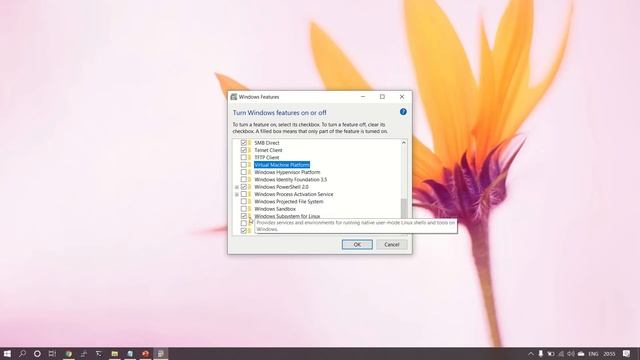Uncheck the Telnet Client checkbox
This screenshot has width=640, height=360.
244,150
